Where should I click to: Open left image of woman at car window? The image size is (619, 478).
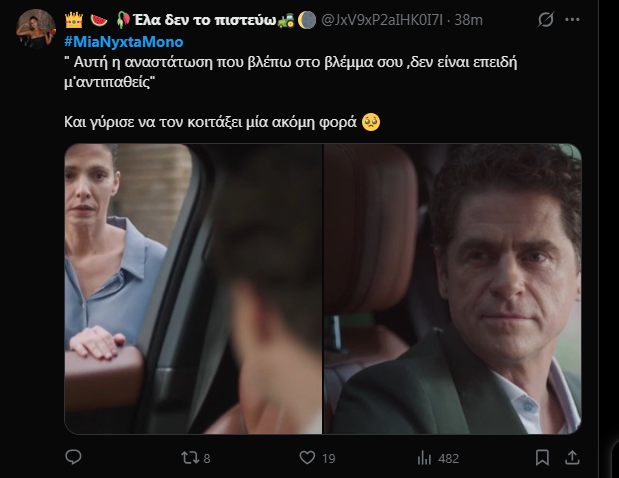(x=193, y=288)
